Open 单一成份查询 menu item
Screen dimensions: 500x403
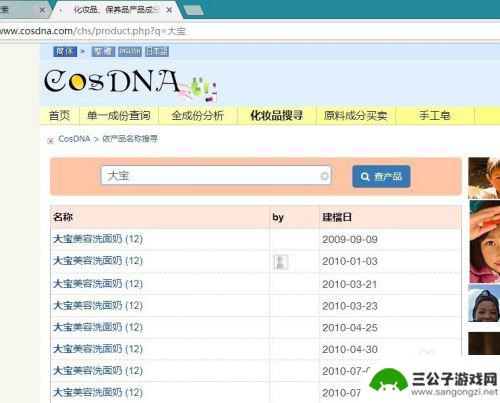[119, 116]
